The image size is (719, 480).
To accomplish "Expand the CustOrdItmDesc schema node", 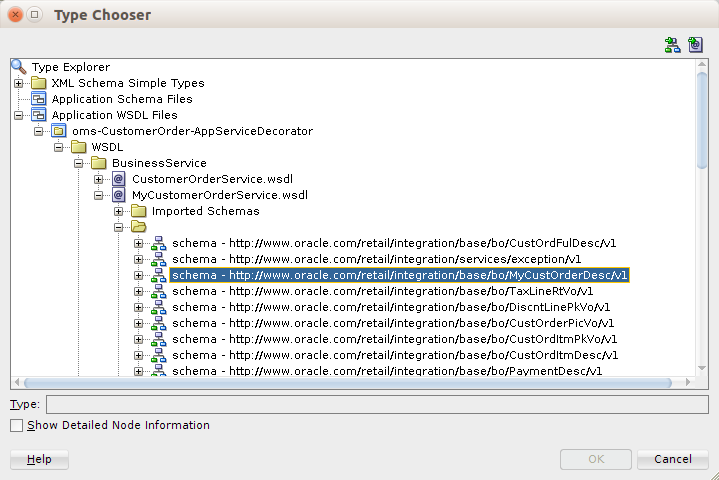I will click(x=138, y=356).
